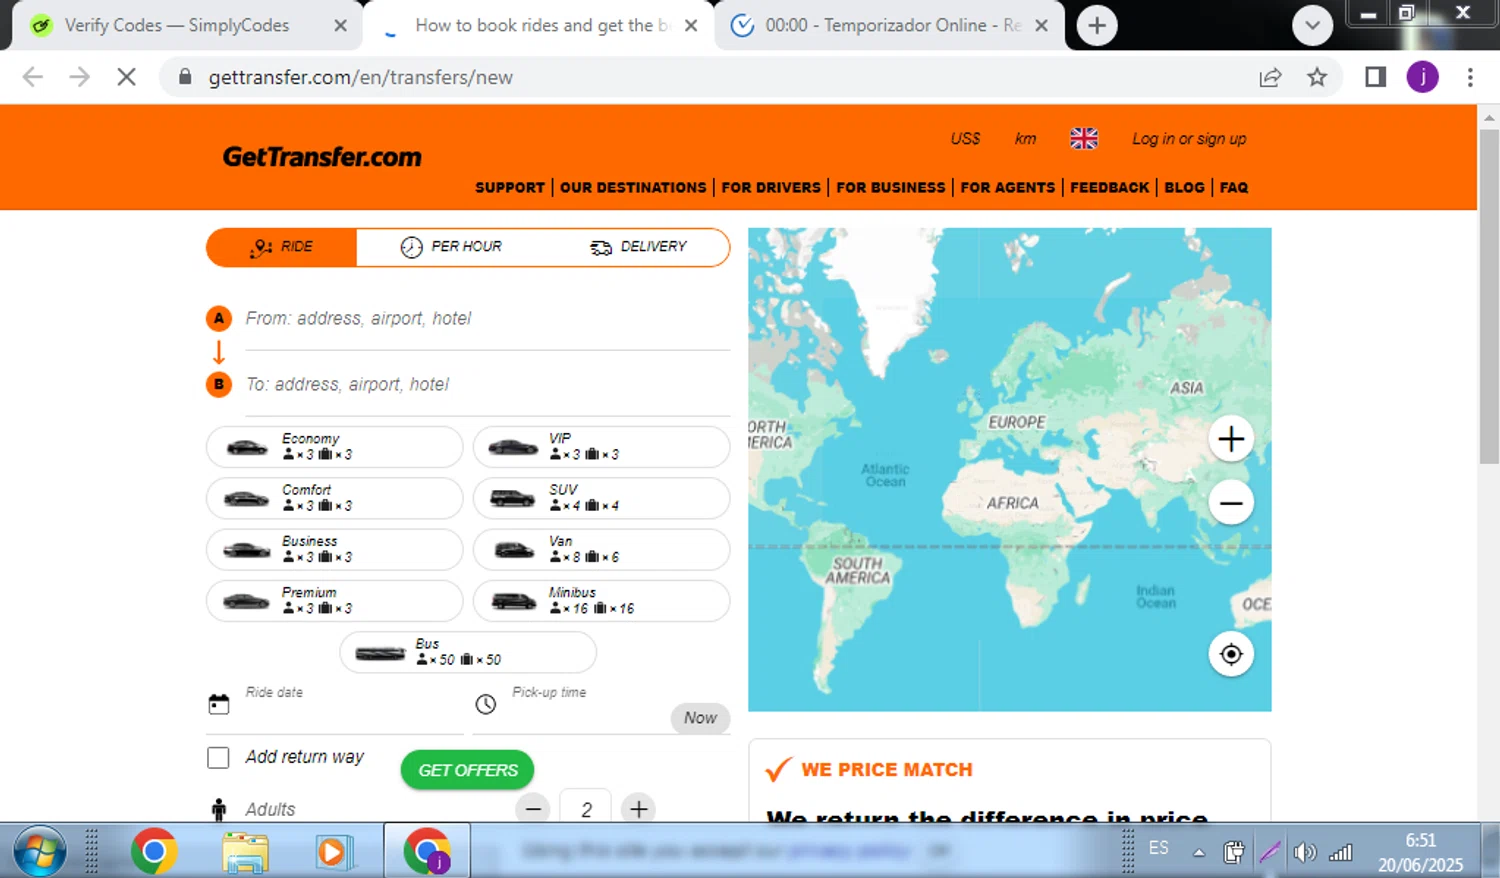Open the BLOG menu item
The width and height of the screenshot is (1500, 878).
click(1184, 187)
